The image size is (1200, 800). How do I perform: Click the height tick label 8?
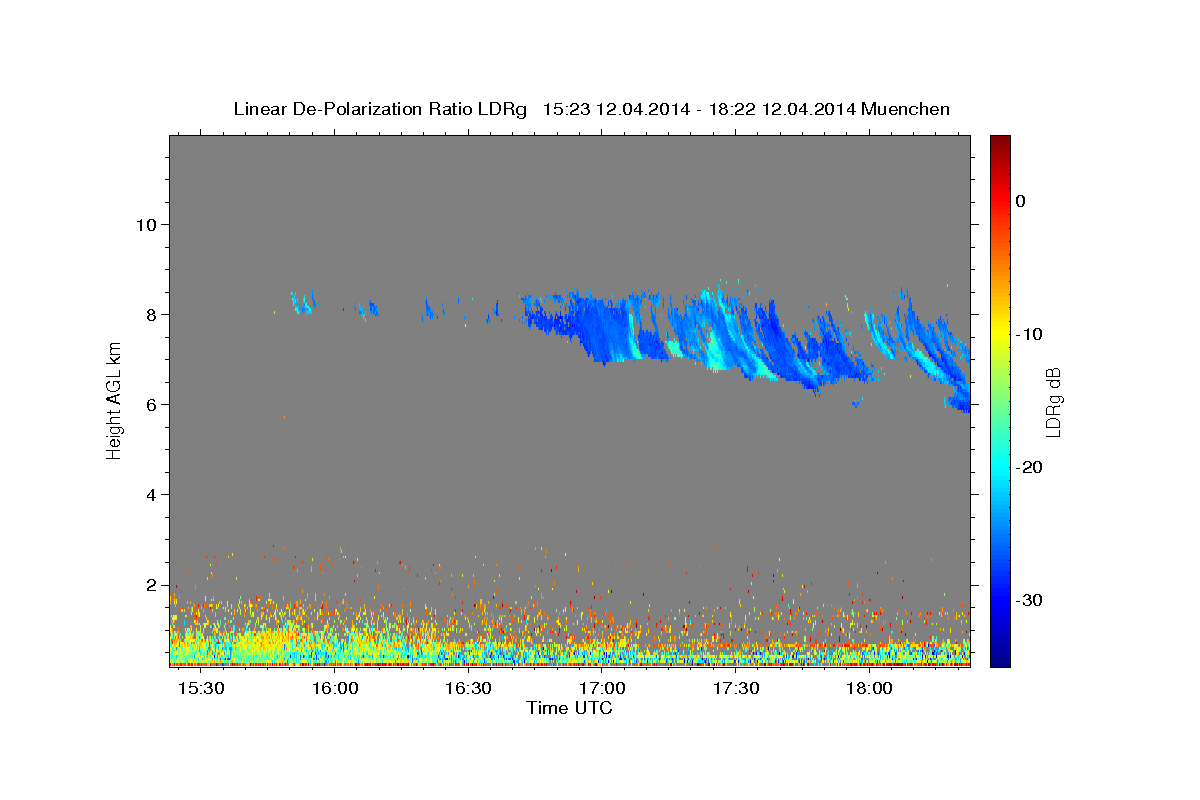coord(151,314)
